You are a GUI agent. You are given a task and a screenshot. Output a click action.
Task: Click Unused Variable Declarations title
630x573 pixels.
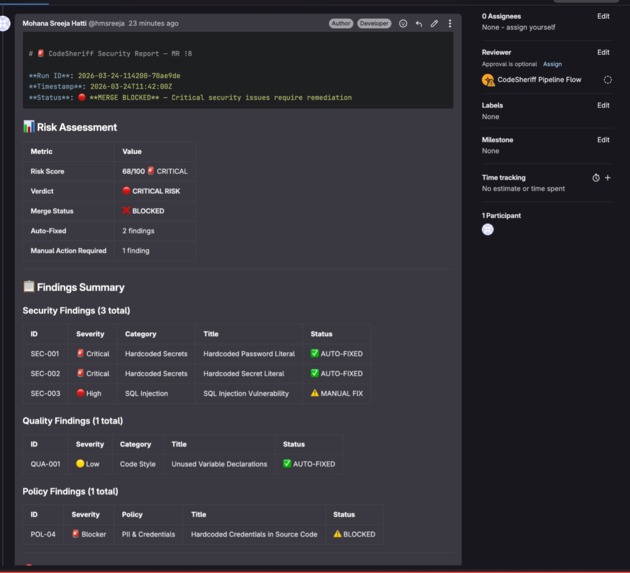219,464
